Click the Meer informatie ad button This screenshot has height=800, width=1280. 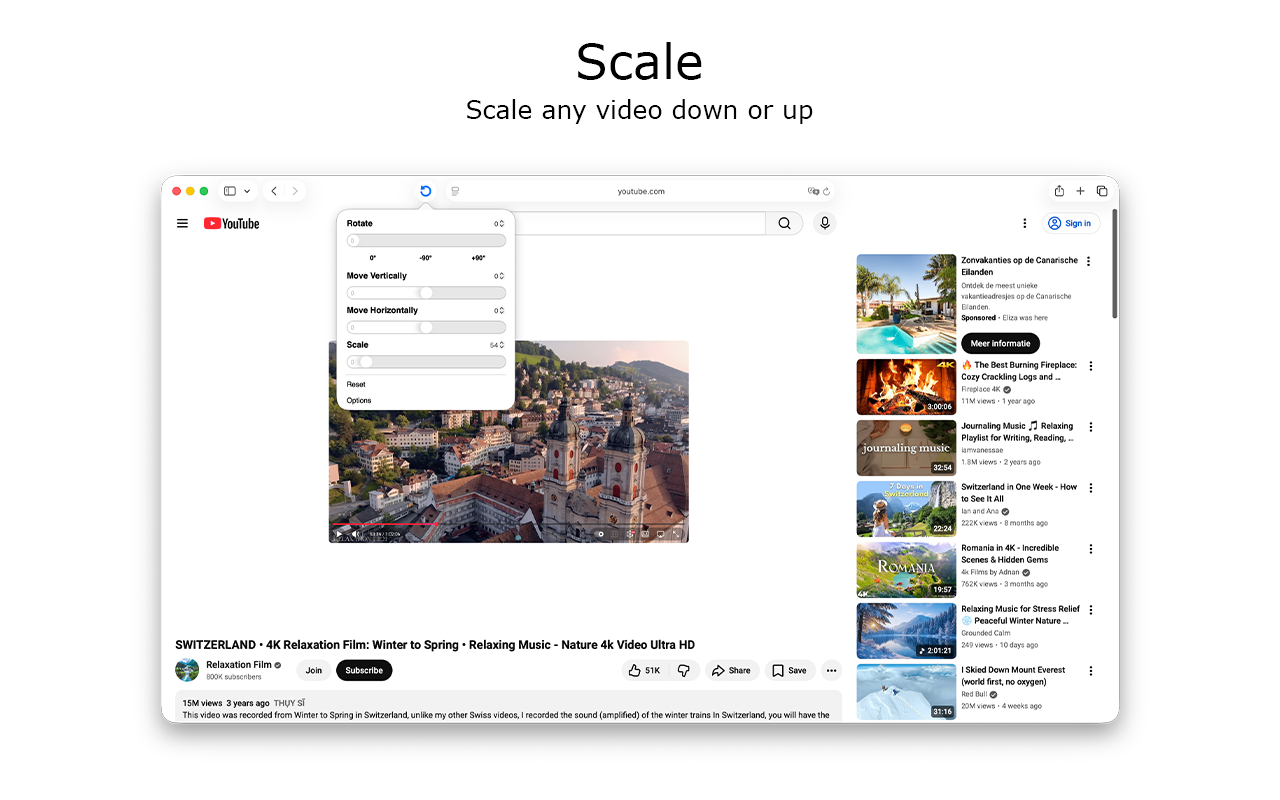pyautogui.click(x=1000, y=343)
